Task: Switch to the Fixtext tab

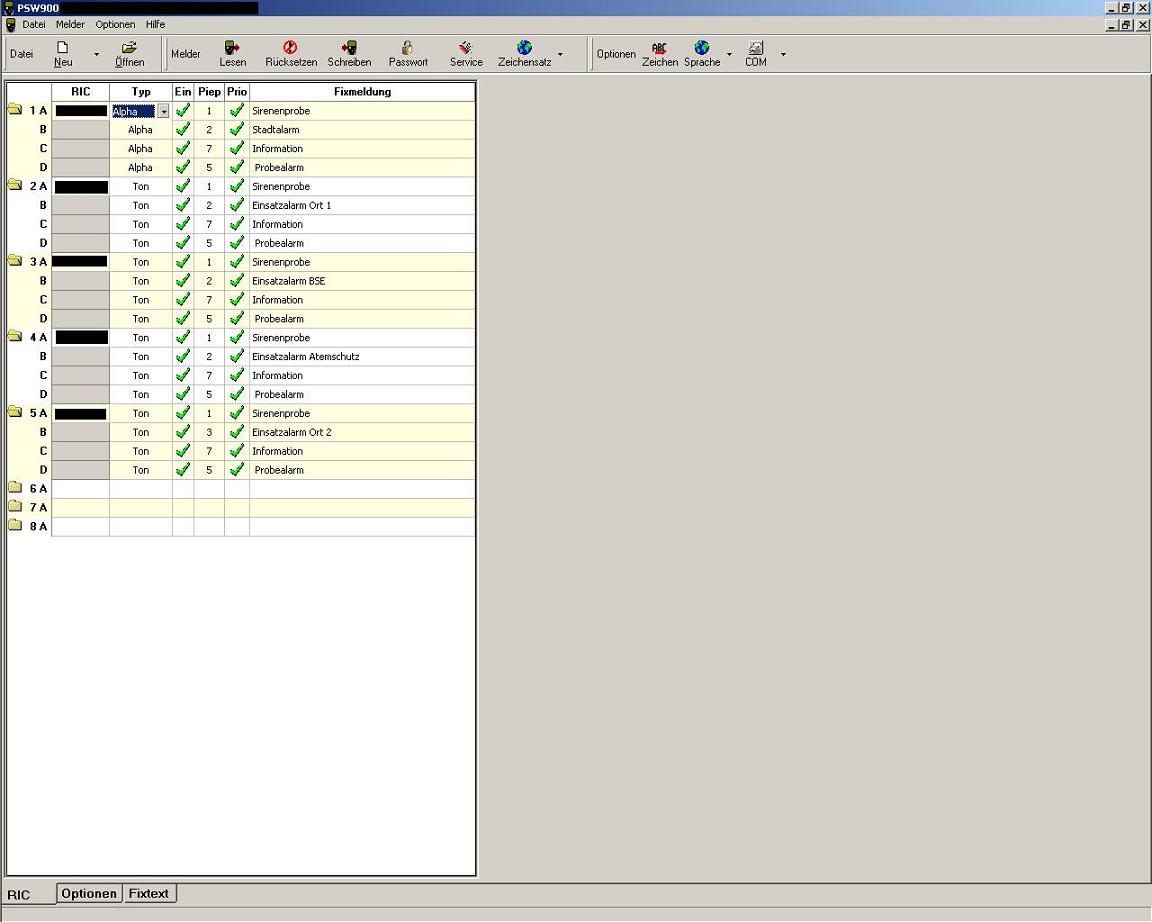Action: [149, 893]
